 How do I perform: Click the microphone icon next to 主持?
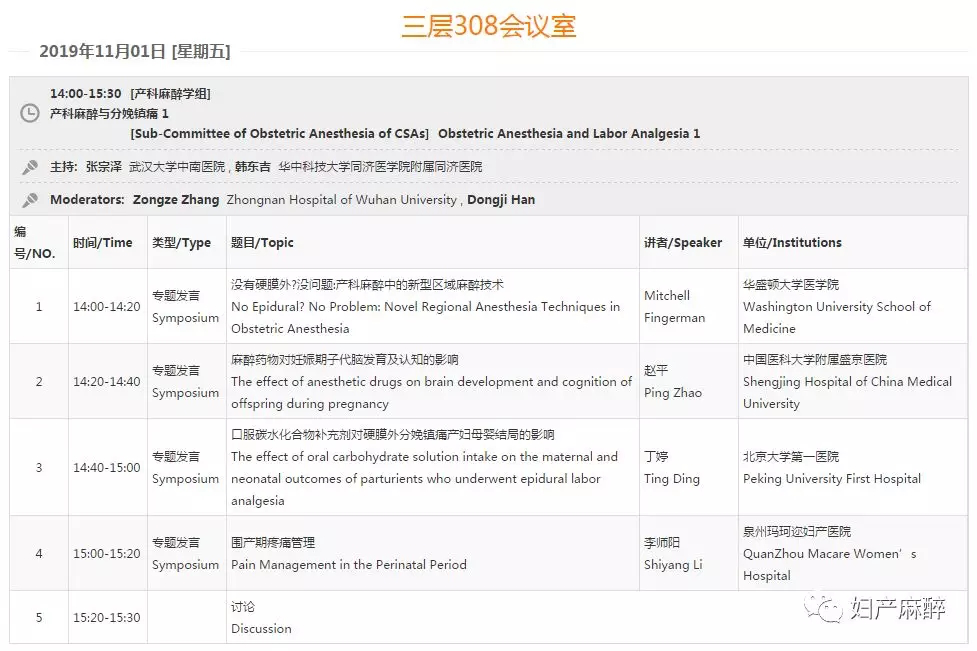click(x=30, y=167)
